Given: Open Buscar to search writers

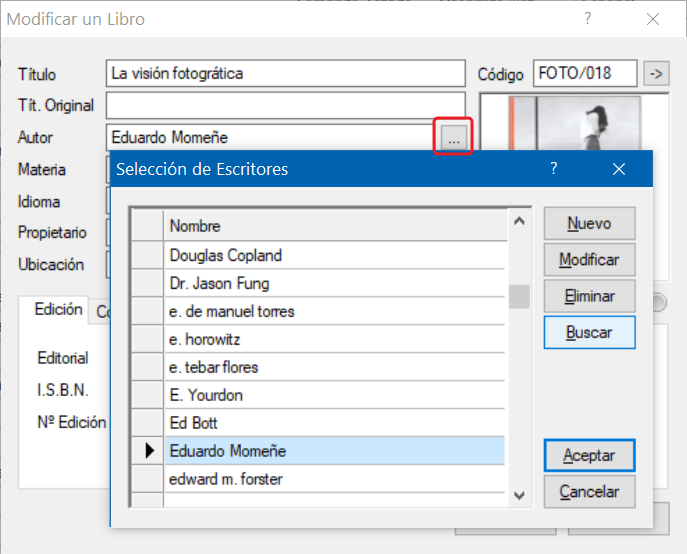Looking at the screenshot, I should coord(589,332).
